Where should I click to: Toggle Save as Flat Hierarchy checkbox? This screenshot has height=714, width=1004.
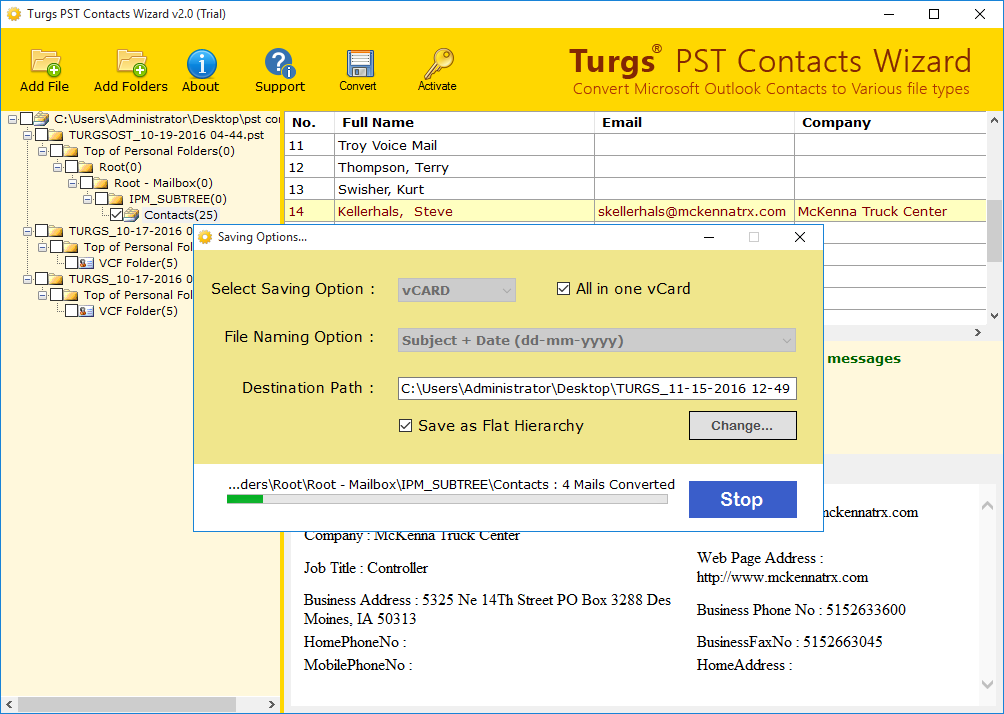click(405, 425)
